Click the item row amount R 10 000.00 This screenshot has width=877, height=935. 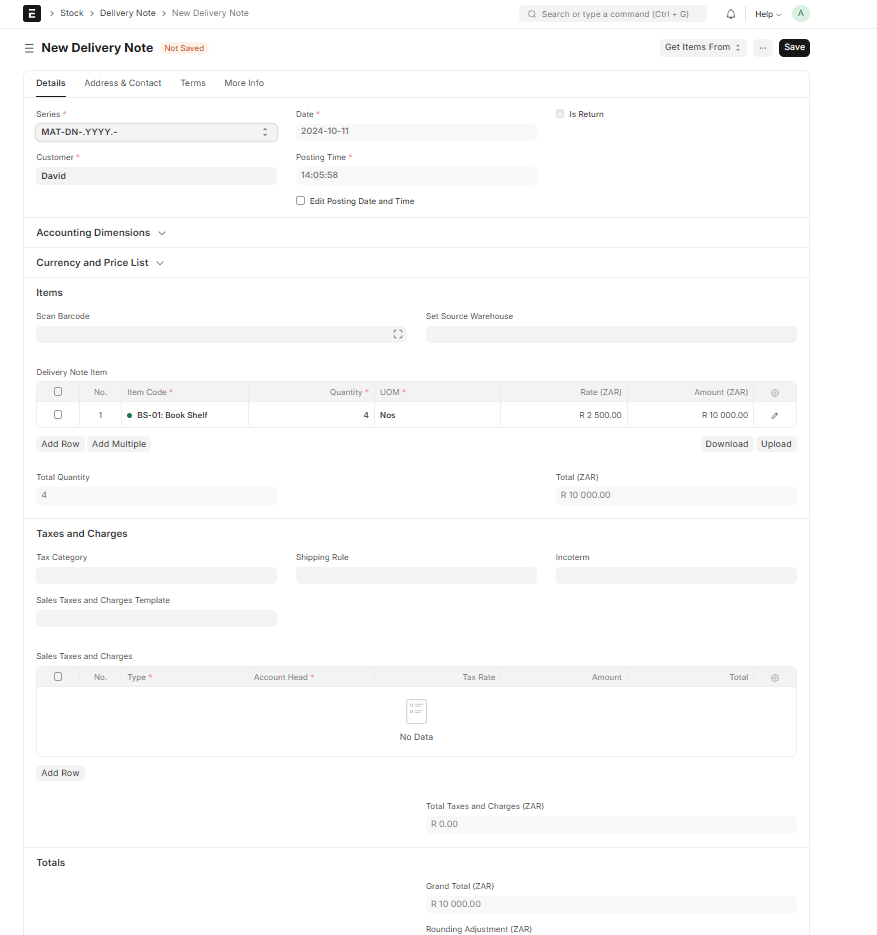(x=690, y=415)
